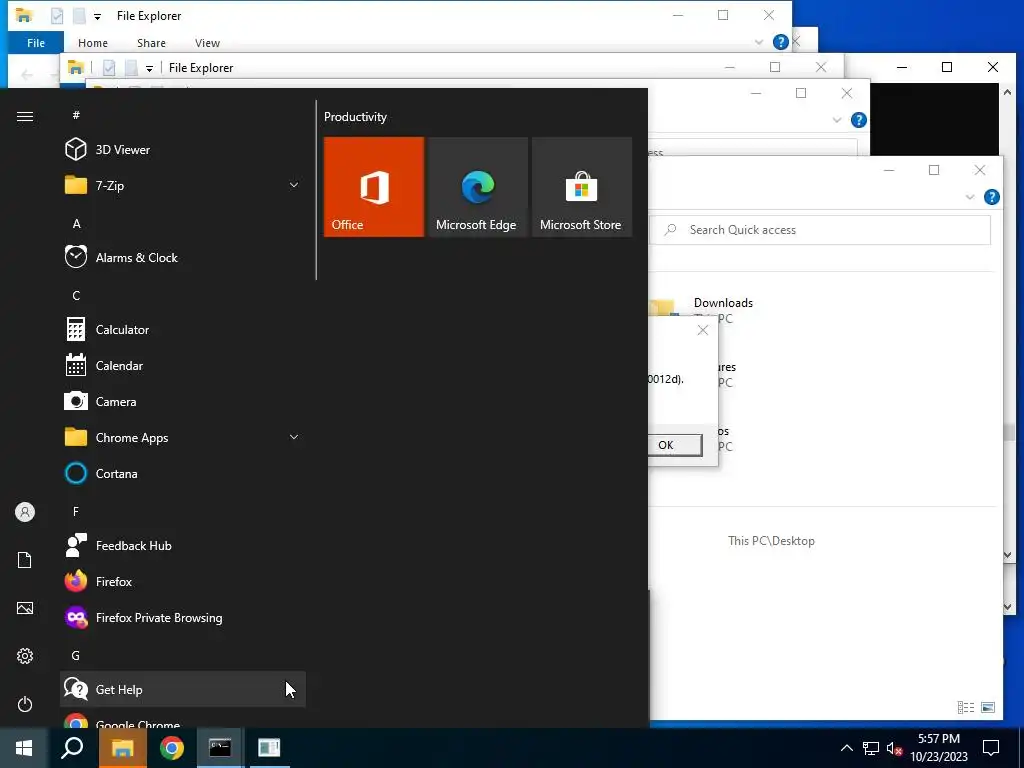Open the Microsoft Edge tile
Image resolution: width=1024 pixels, height=768 pixels.
477,187
